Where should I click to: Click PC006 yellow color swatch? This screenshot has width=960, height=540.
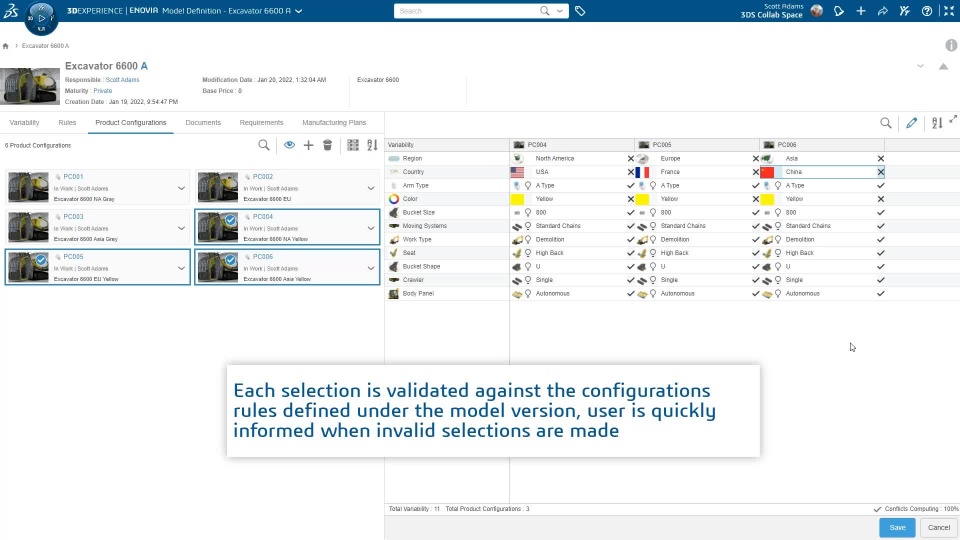[767, 199]
